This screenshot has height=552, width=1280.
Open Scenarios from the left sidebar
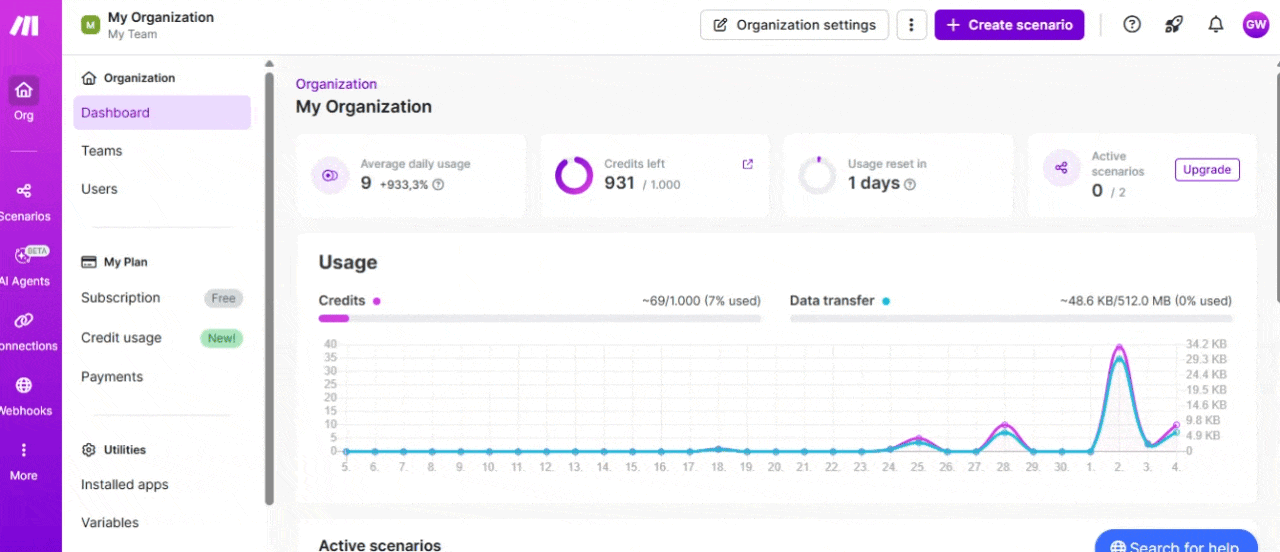point(24,200)
